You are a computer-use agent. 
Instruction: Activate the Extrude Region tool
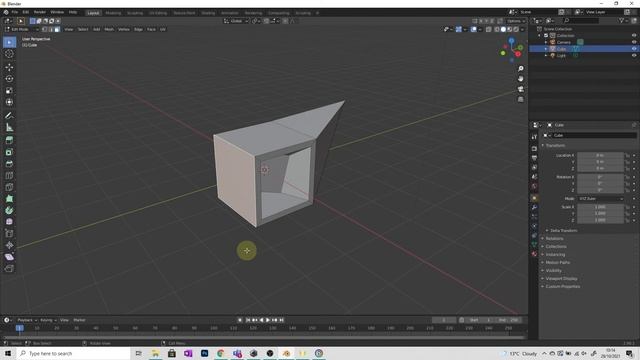9,140
